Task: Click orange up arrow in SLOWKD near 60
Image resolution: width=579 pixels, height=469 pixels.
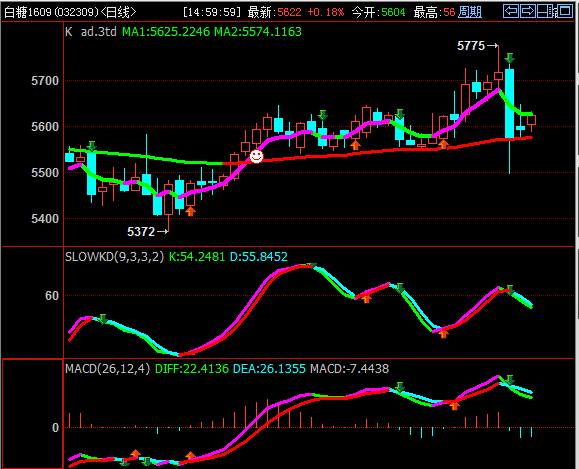Action: [366, 298]
